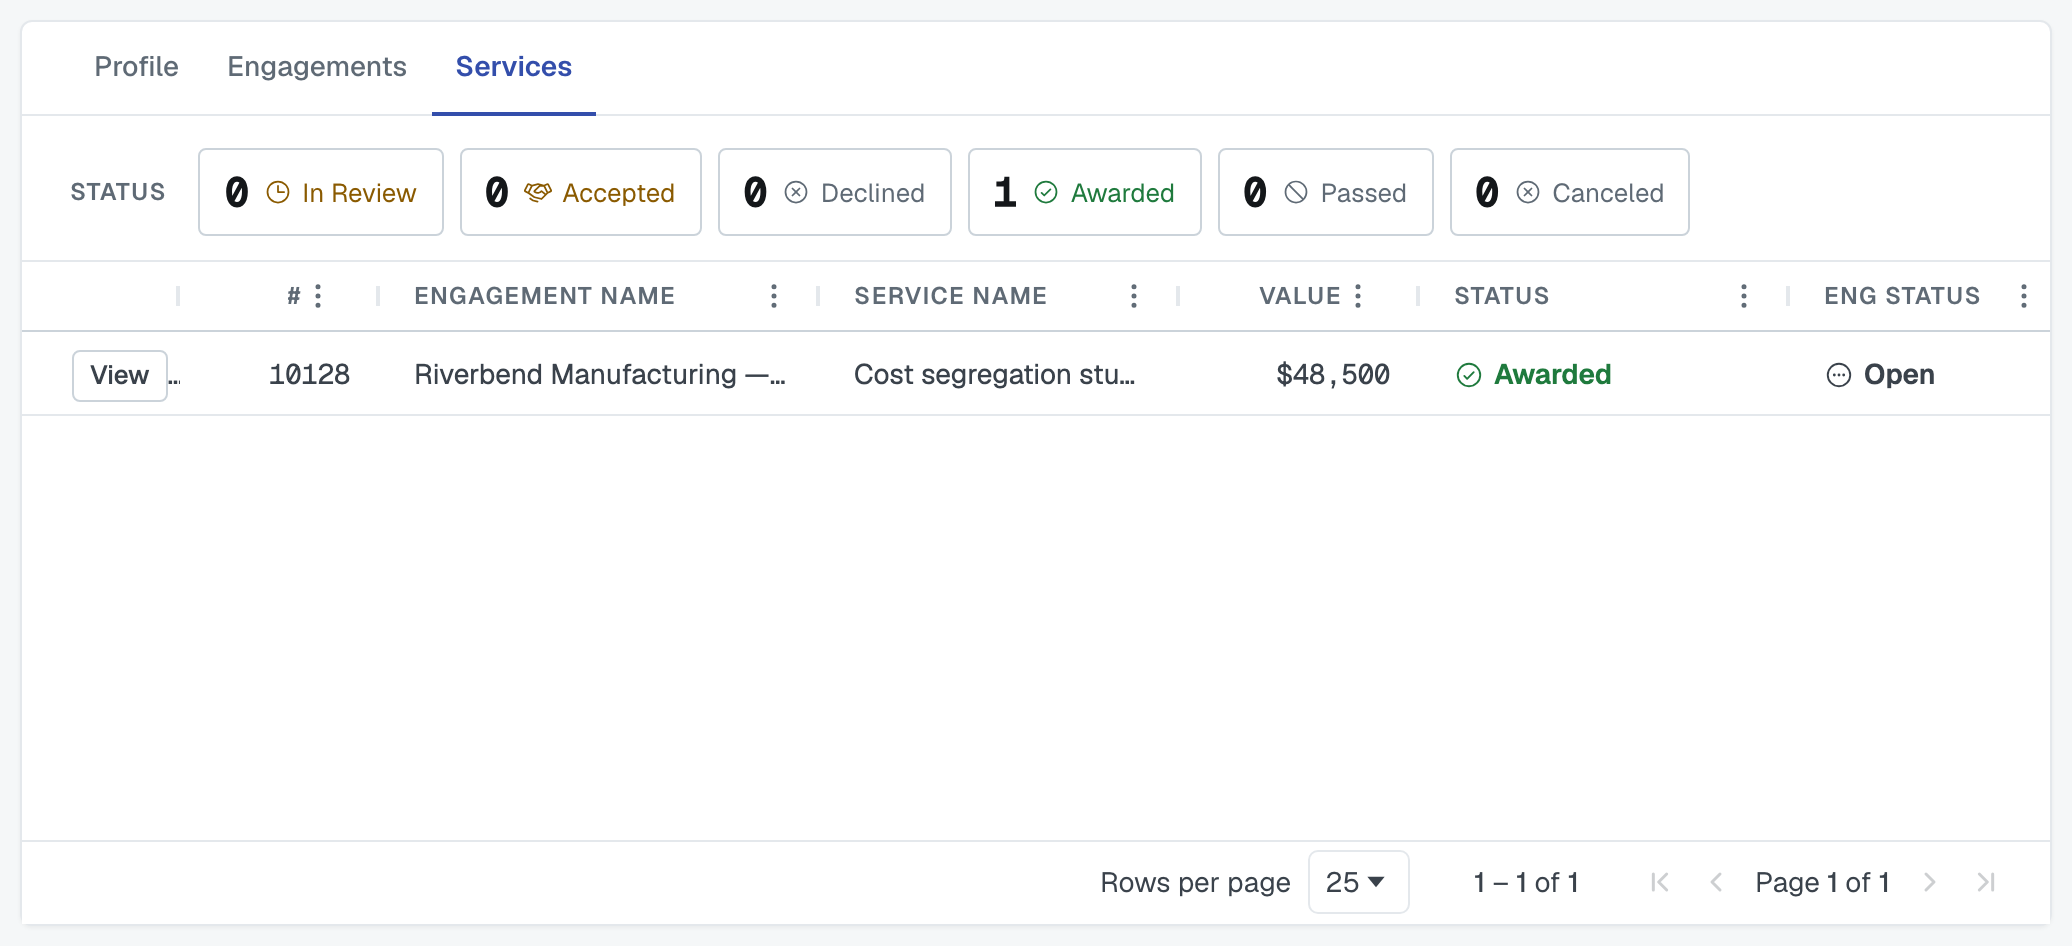
Task: Filter by Declined status
Action: [835, 192]
